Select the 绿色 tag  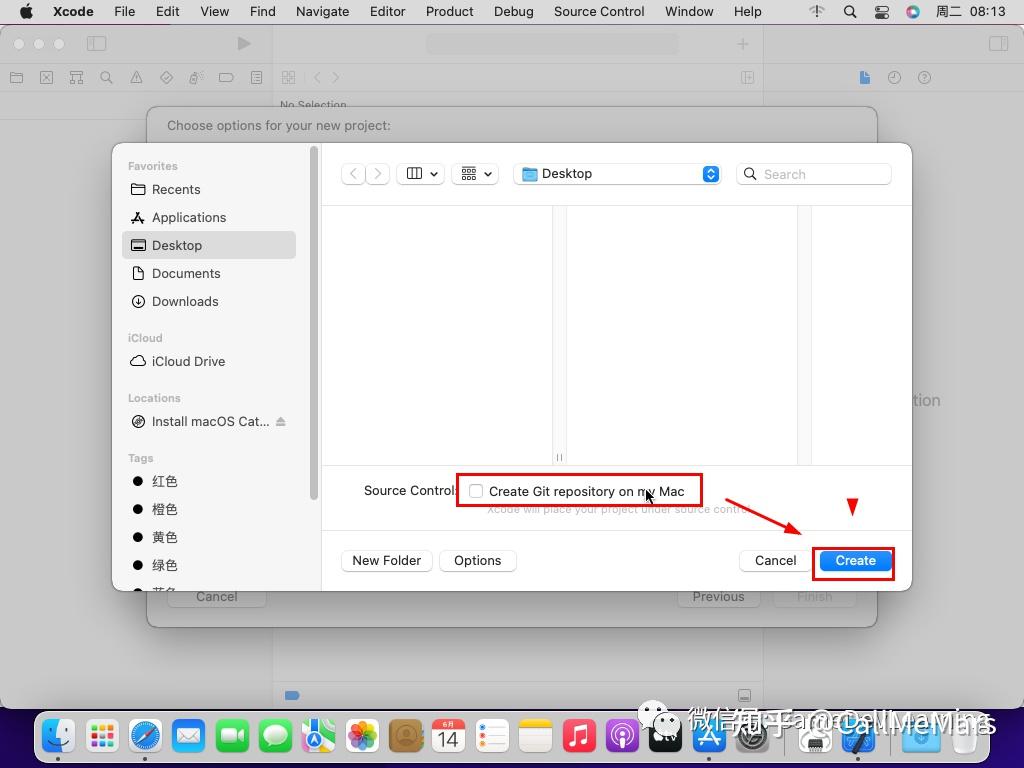click(209, 566)
